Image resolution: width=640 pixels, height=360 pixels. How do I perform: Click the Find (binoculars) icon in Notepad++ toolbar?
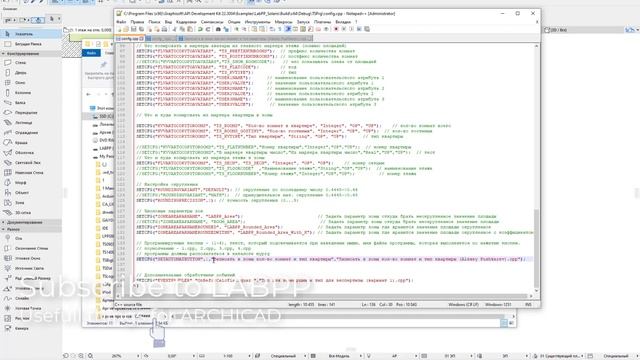[218, 29]
